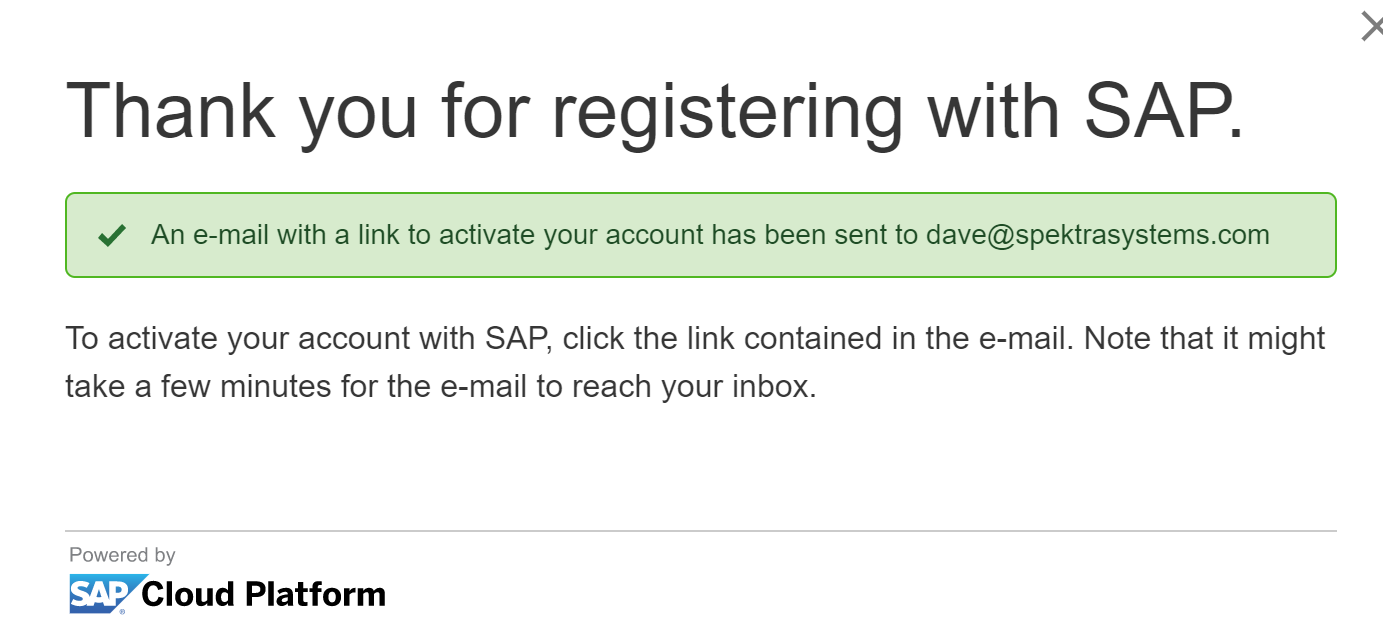Viewport: 1383px width, 625px height.
Task: Click the horizontal divider above footer
Action: (700, 531)
